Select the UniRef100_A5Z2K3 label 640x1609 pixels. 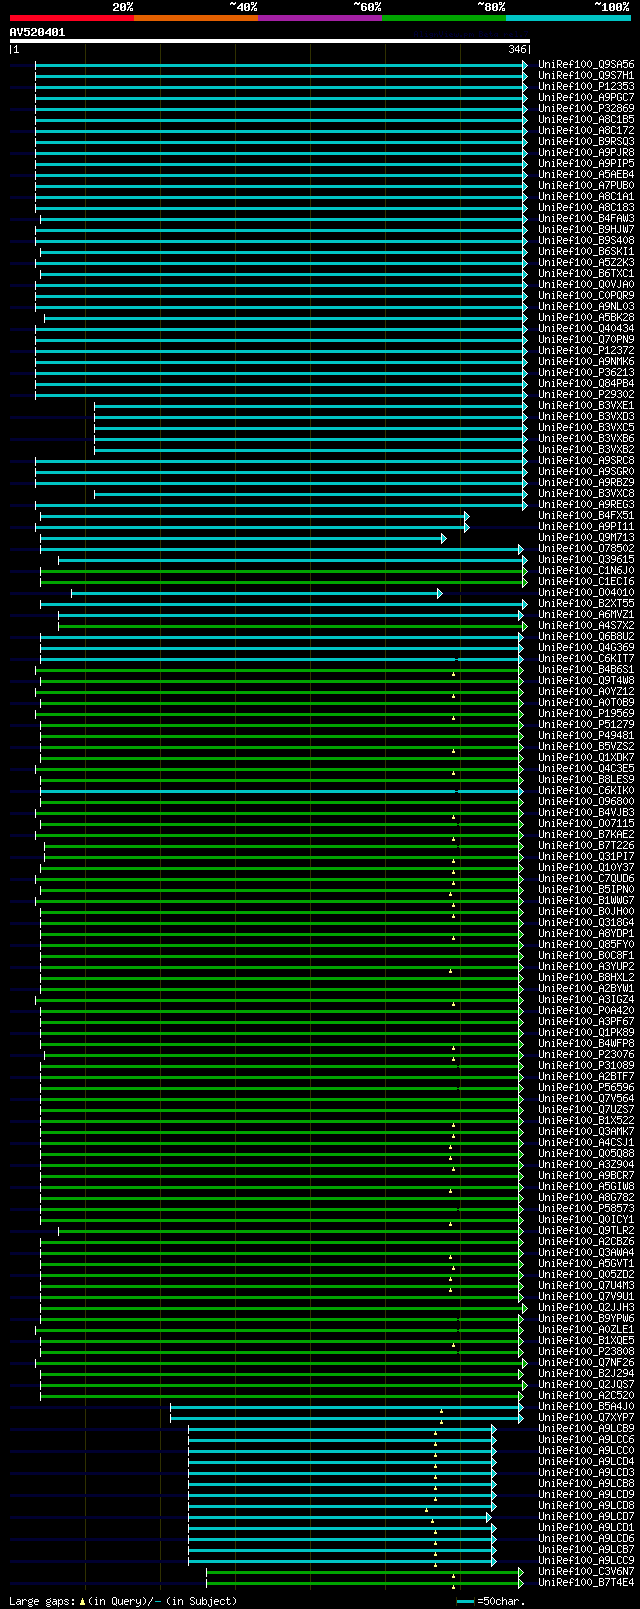tap(586, 263)
